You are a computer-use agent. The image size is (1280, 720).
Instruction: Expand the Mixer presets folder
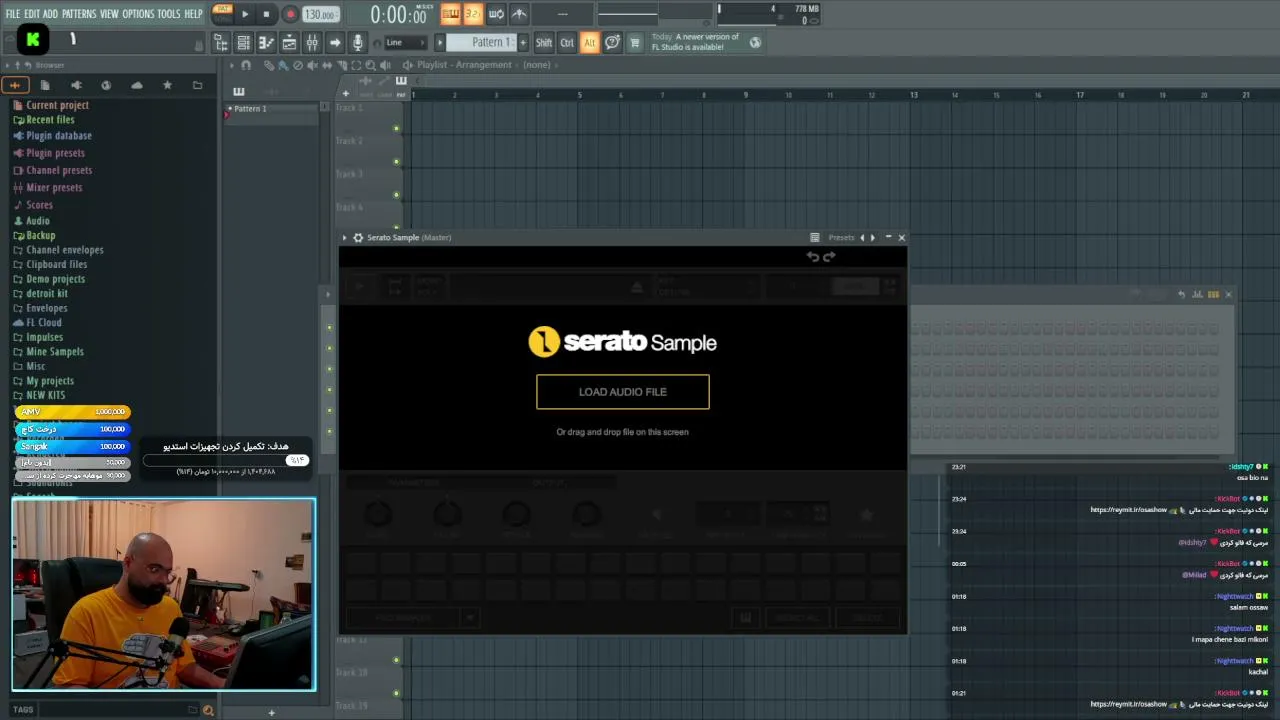coord(48,187)
